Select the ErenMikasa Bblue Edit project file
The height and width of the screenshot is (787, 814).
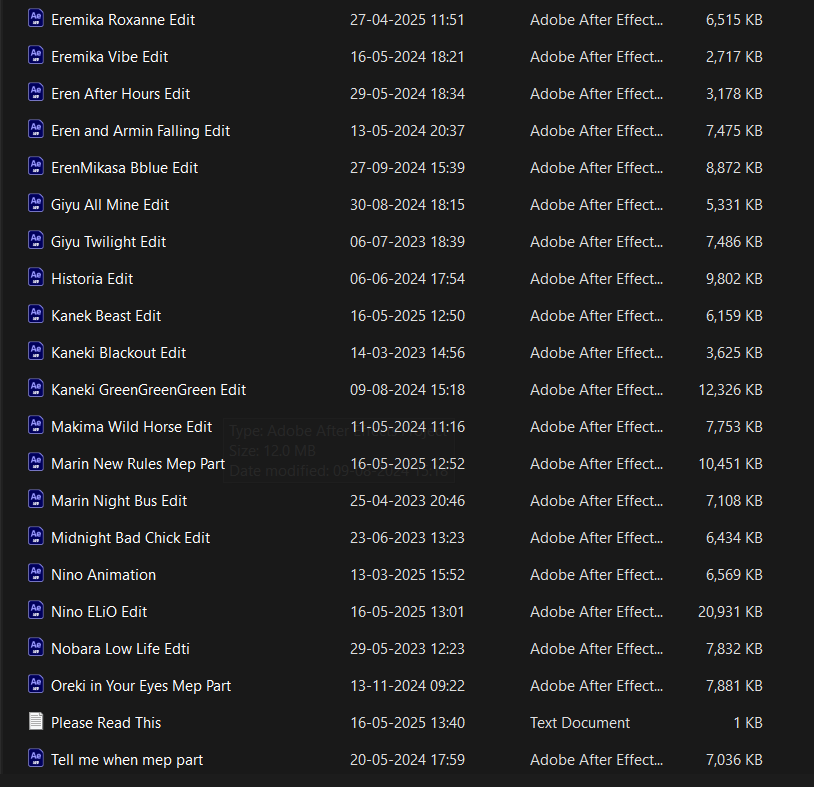point(124,168)
